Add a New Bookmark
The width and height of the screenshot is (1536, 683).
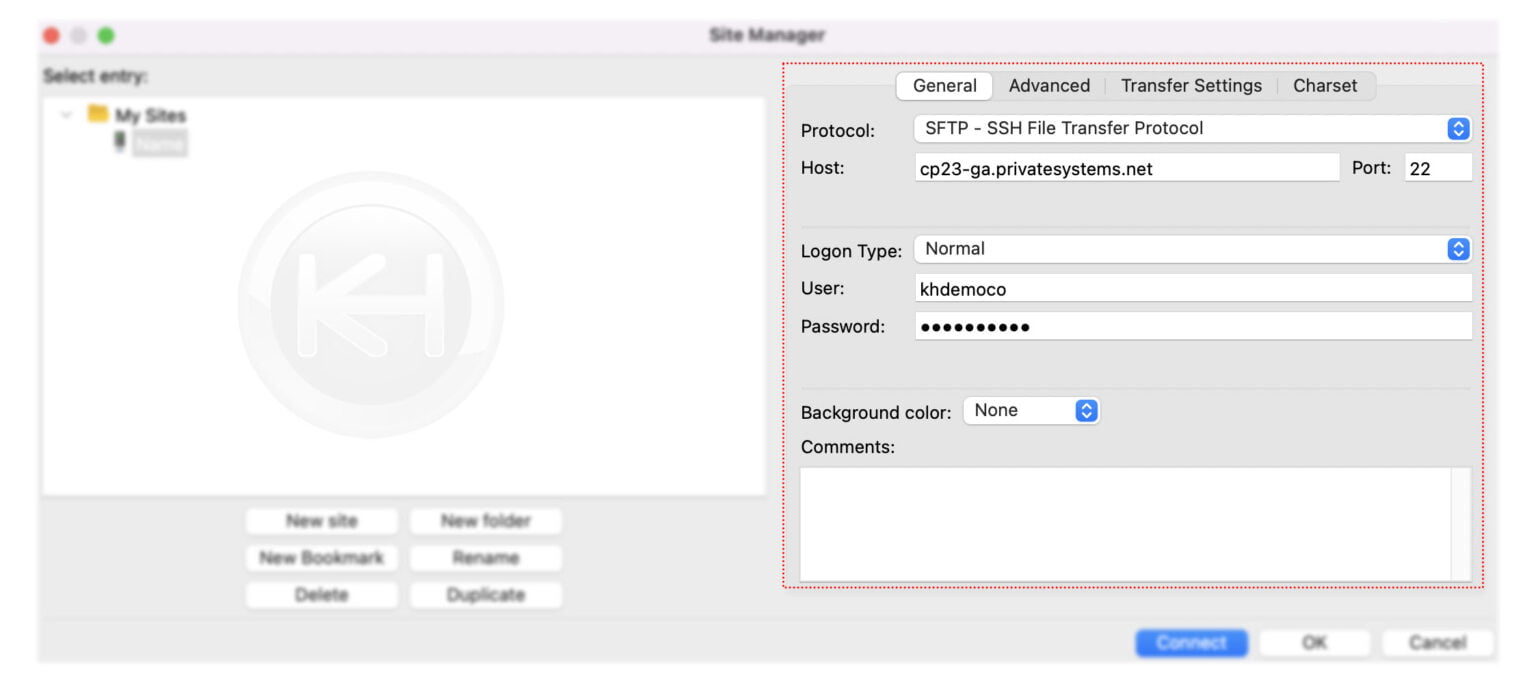(x=321, y=558)
